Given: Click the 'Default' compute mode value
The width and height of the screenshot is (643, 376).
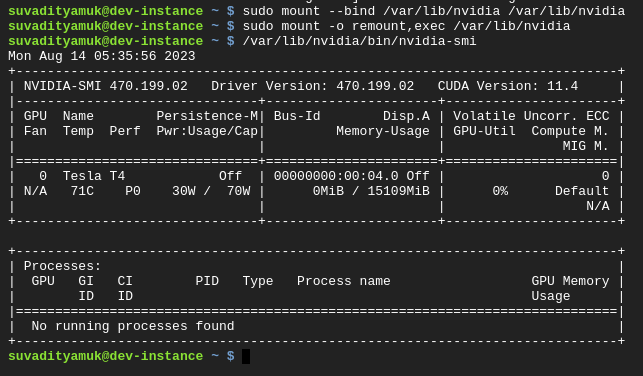Looking at the screenshot, I should (582, 191).
